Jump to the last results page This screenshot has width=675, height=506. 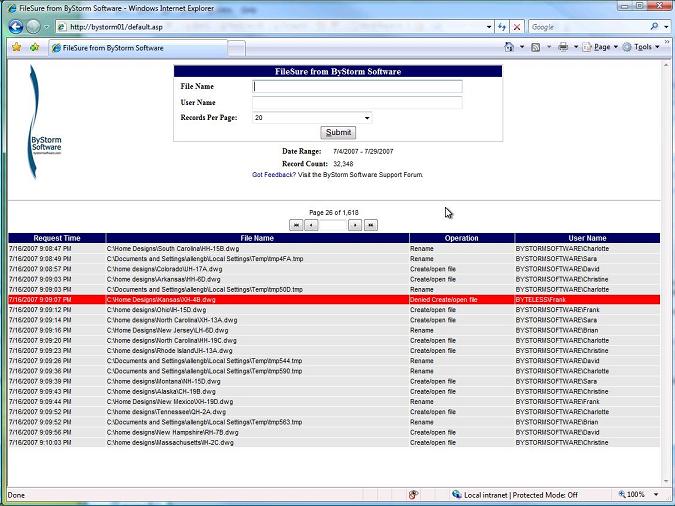click(x=371, y=225)
